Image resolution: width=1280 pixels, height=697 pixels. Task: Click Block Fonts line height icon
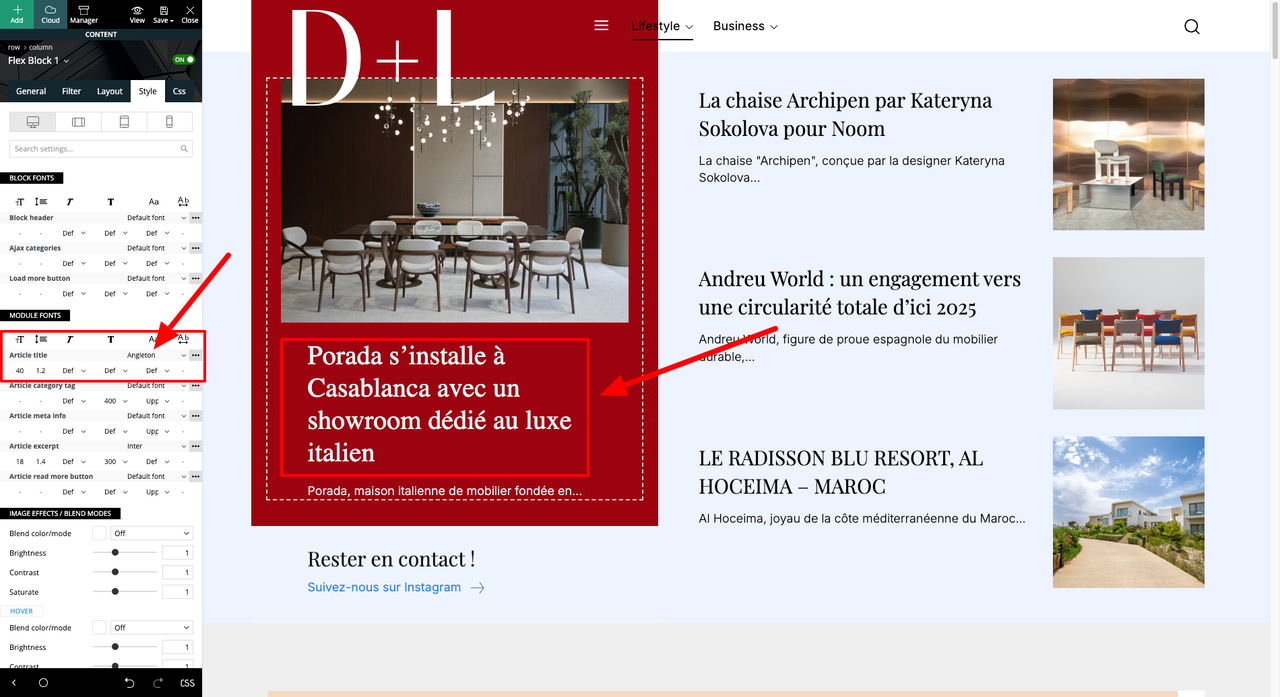coord(41,202)
